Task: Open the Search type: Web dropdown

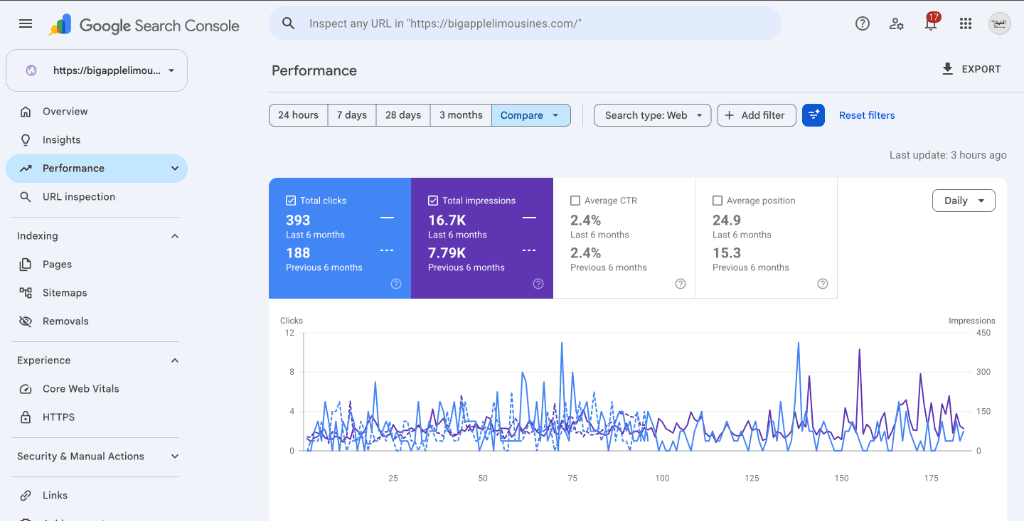Action: click(652, 116)
